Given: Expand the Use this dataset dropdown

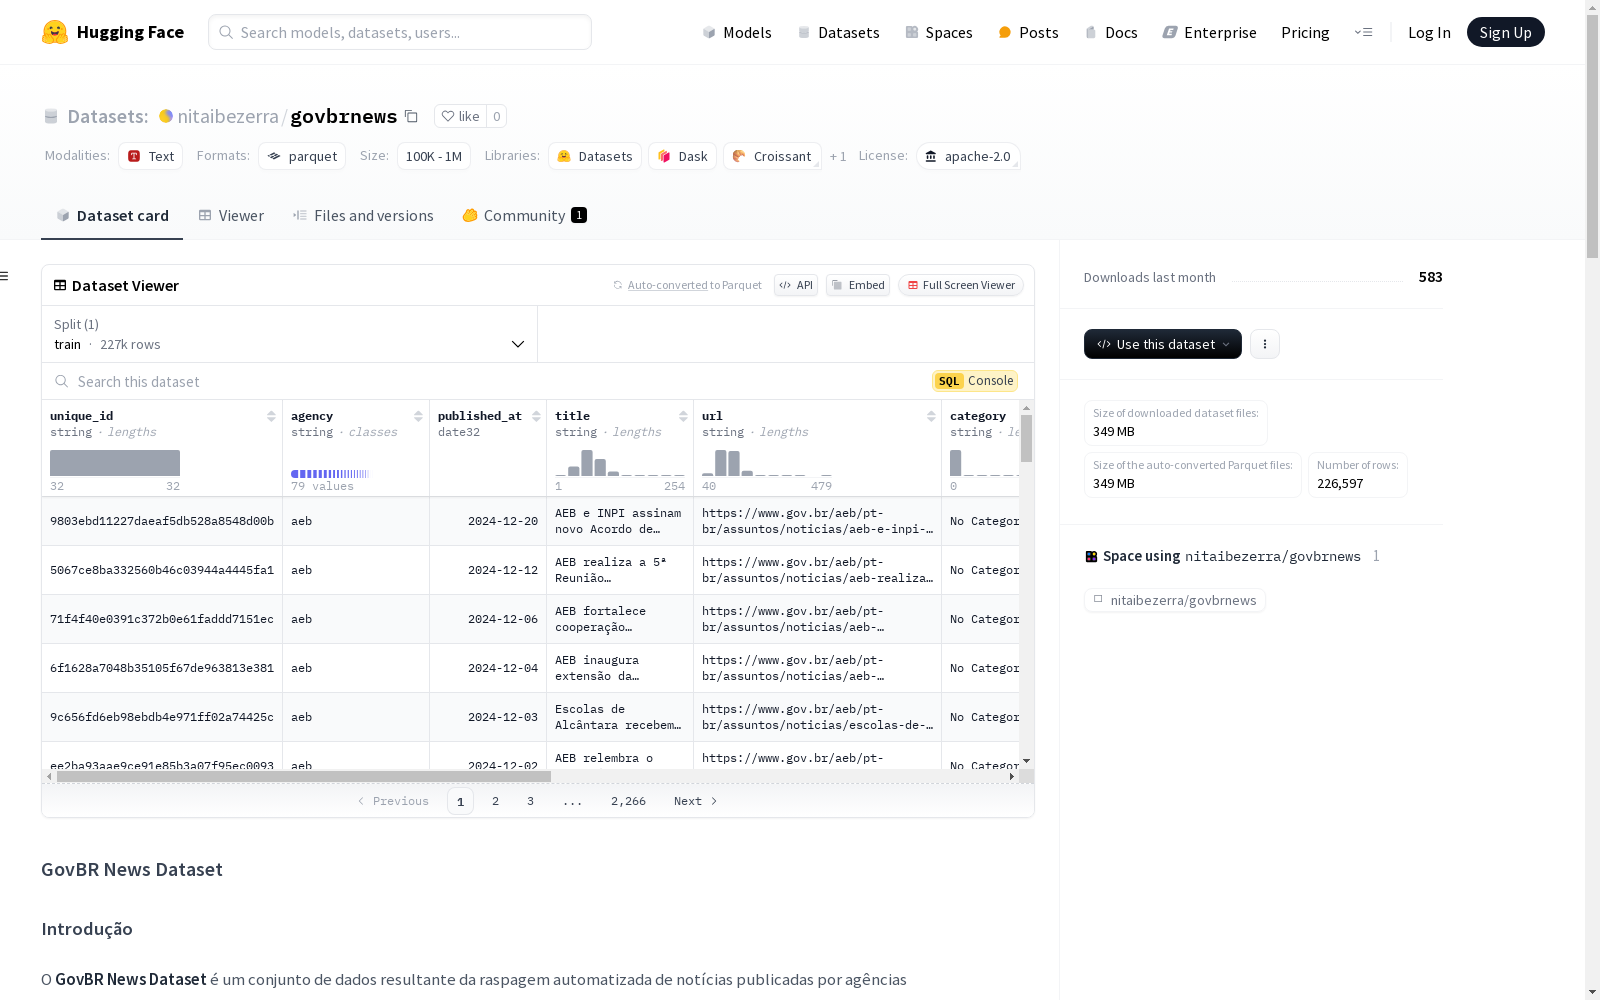Looking at the screenshot, I should (1162, 344).
